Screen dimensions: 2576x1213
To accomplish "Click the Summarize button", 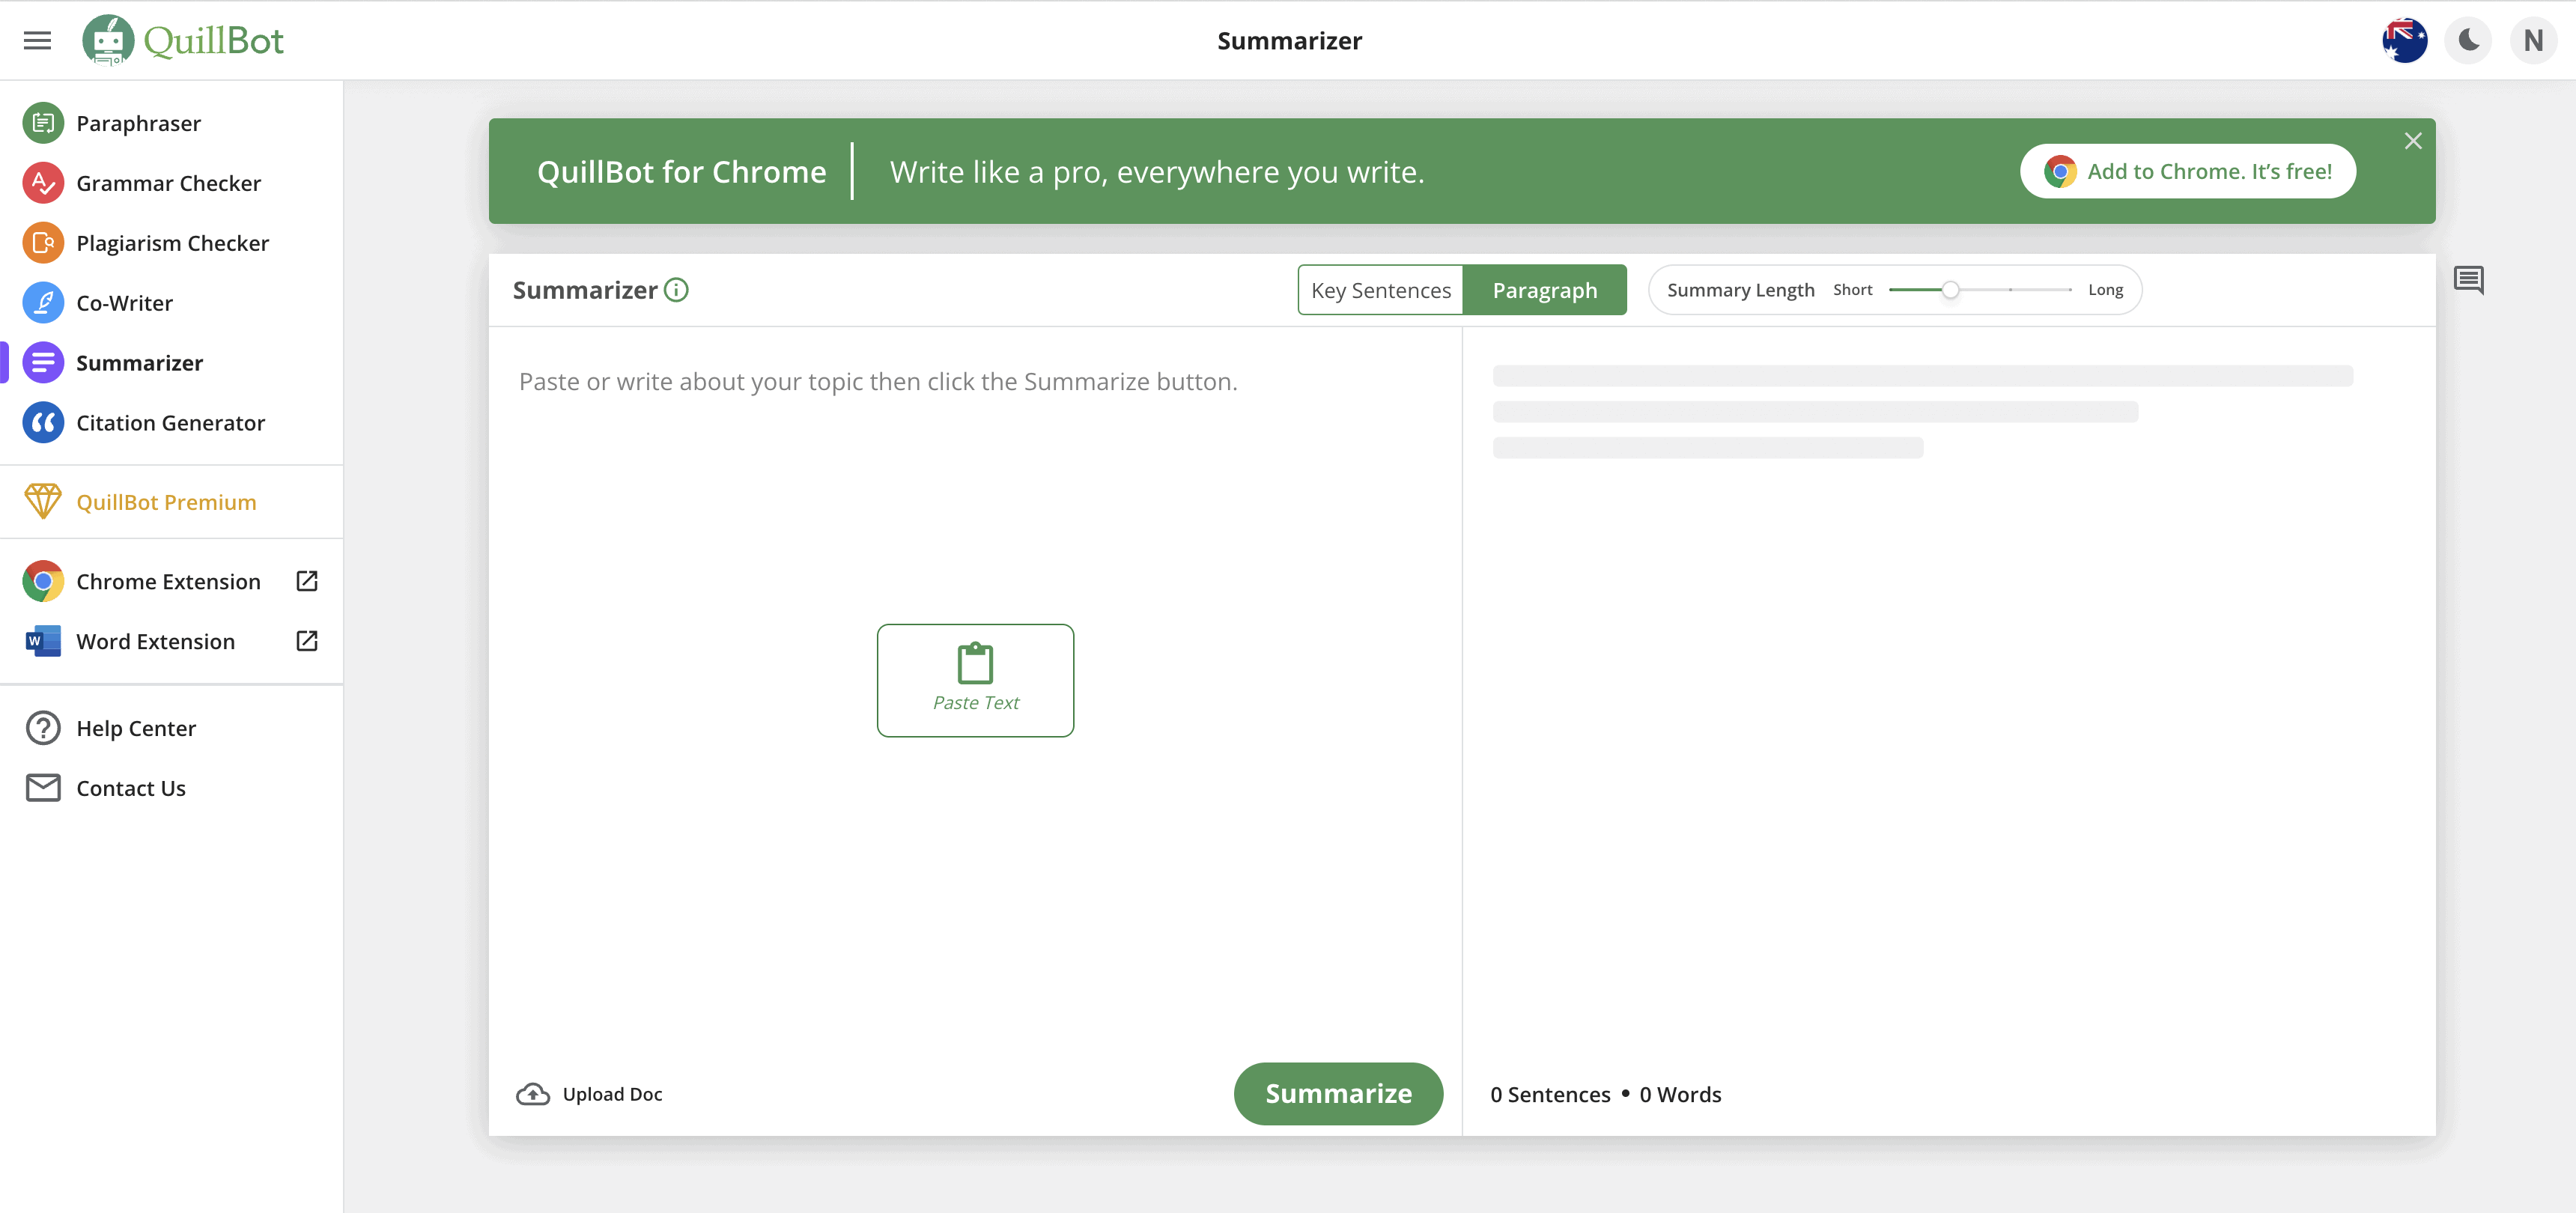I will (1338, 1093).
